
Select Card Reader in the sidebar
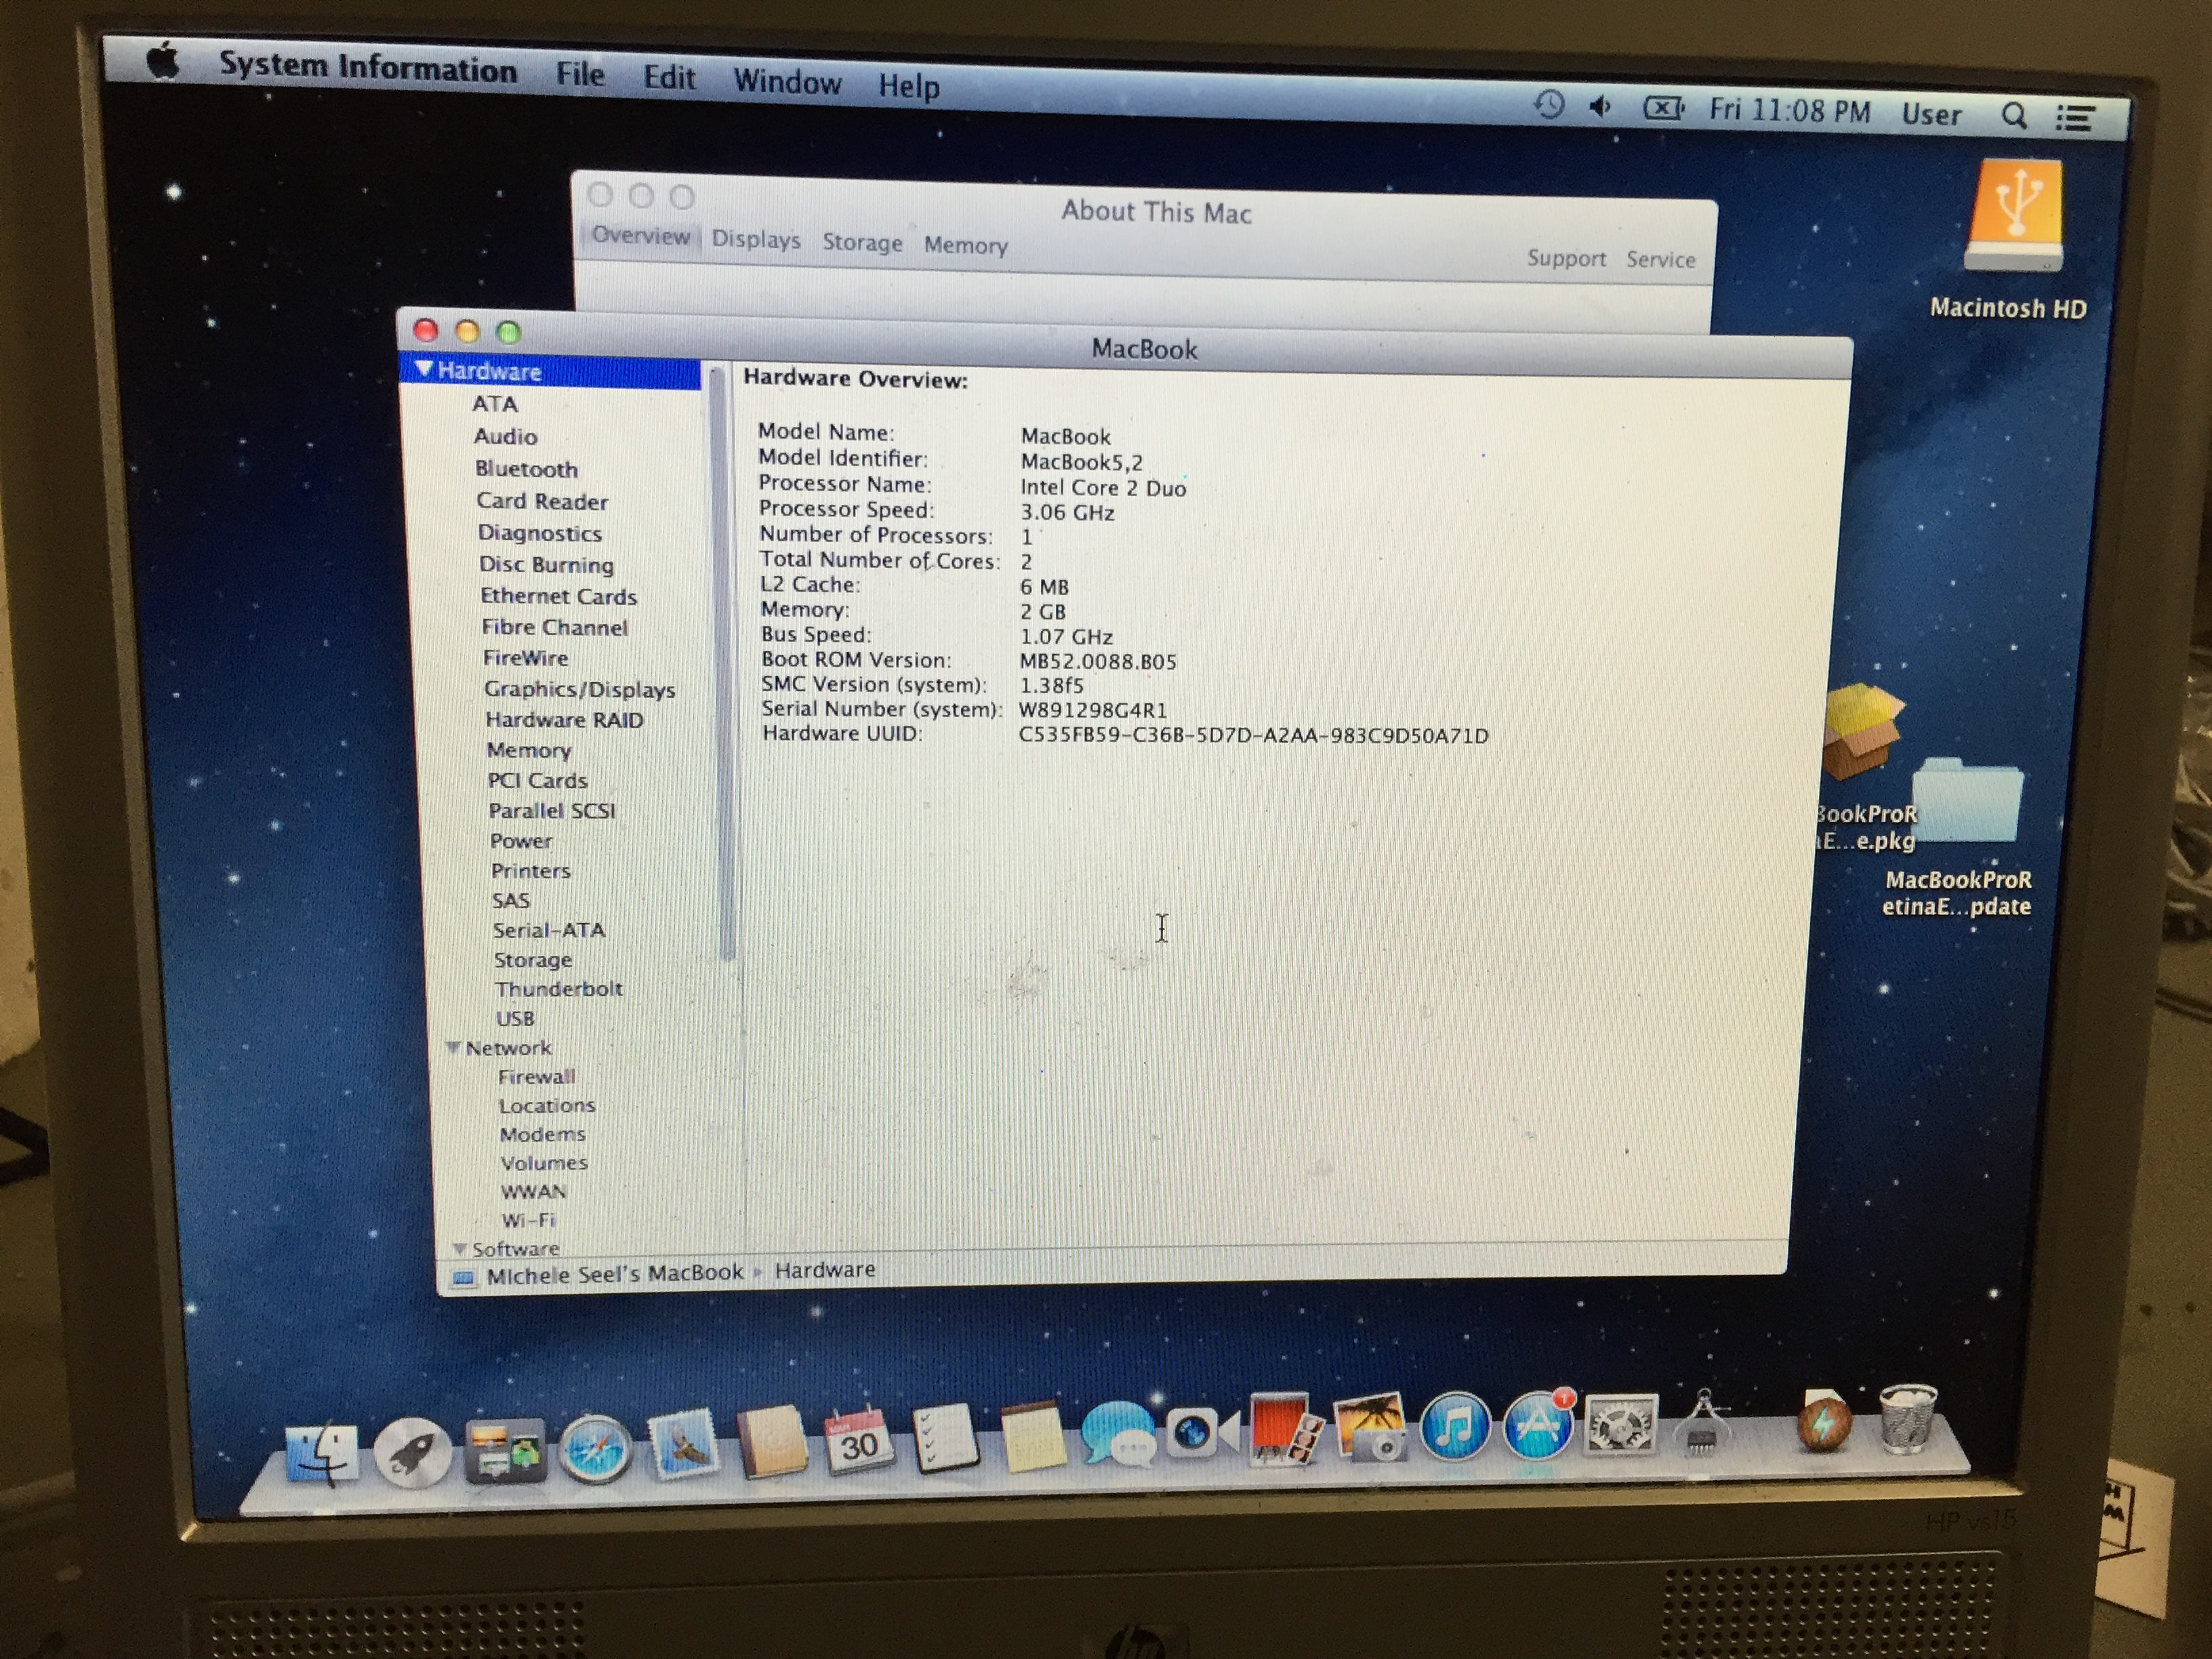pyautogui.click(x=542, y=501)
